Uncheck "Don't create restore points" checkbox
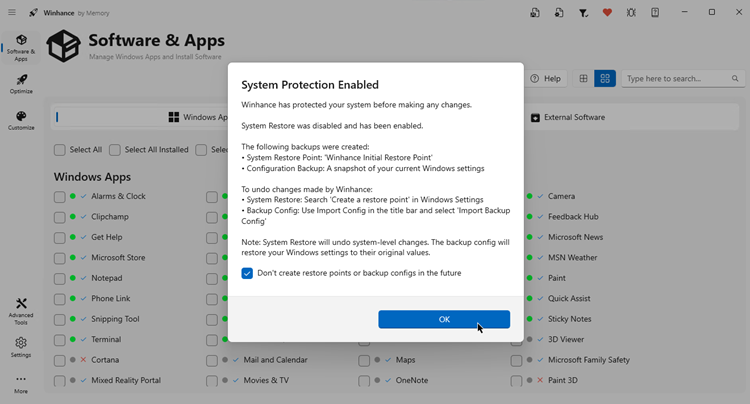750x404 pixels. [x=247, y=273]
